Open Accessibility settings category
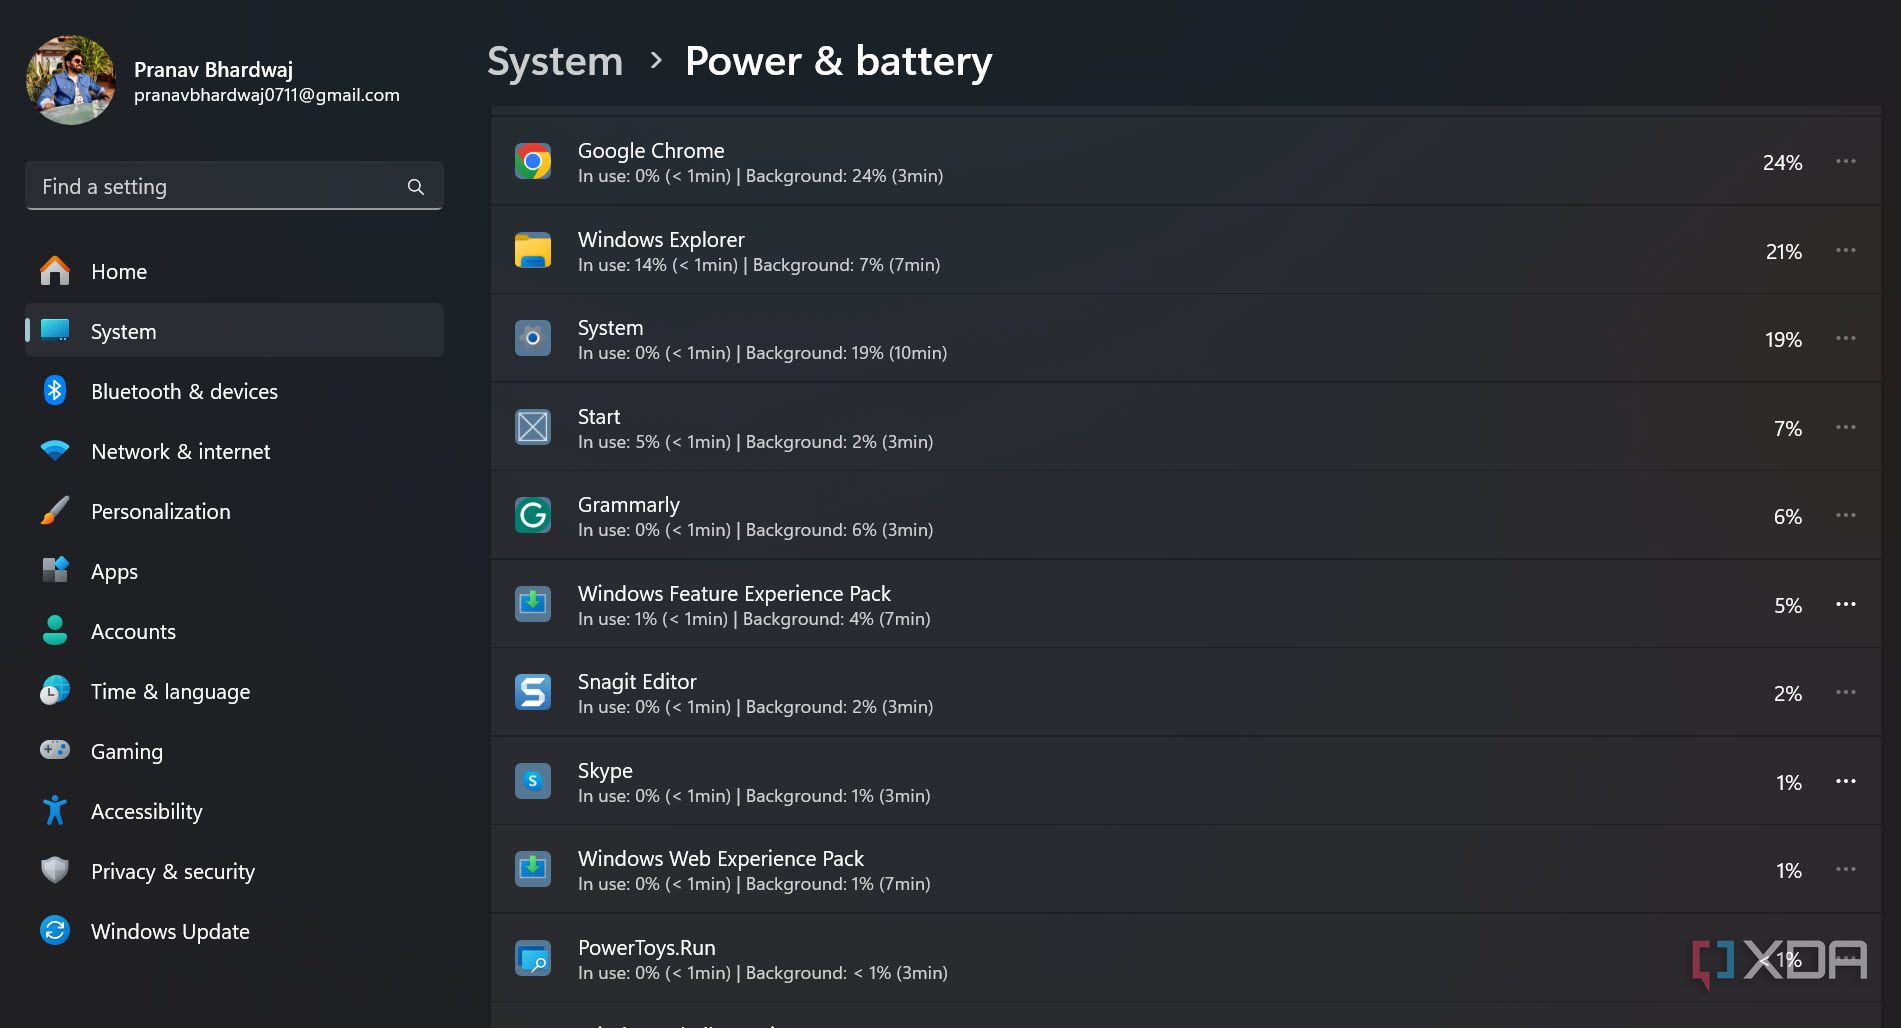 234,811
